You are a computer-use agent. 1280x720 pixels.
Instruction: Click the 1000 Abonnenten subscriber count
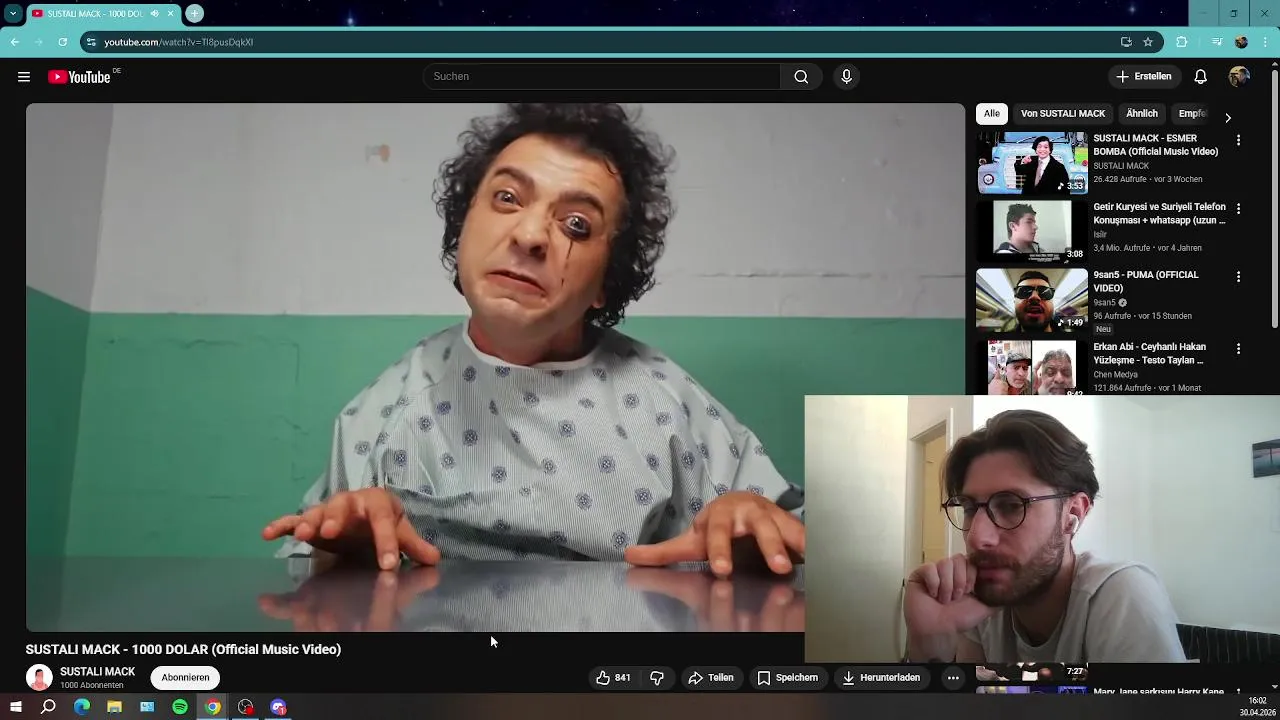click(x=92, y=686)
